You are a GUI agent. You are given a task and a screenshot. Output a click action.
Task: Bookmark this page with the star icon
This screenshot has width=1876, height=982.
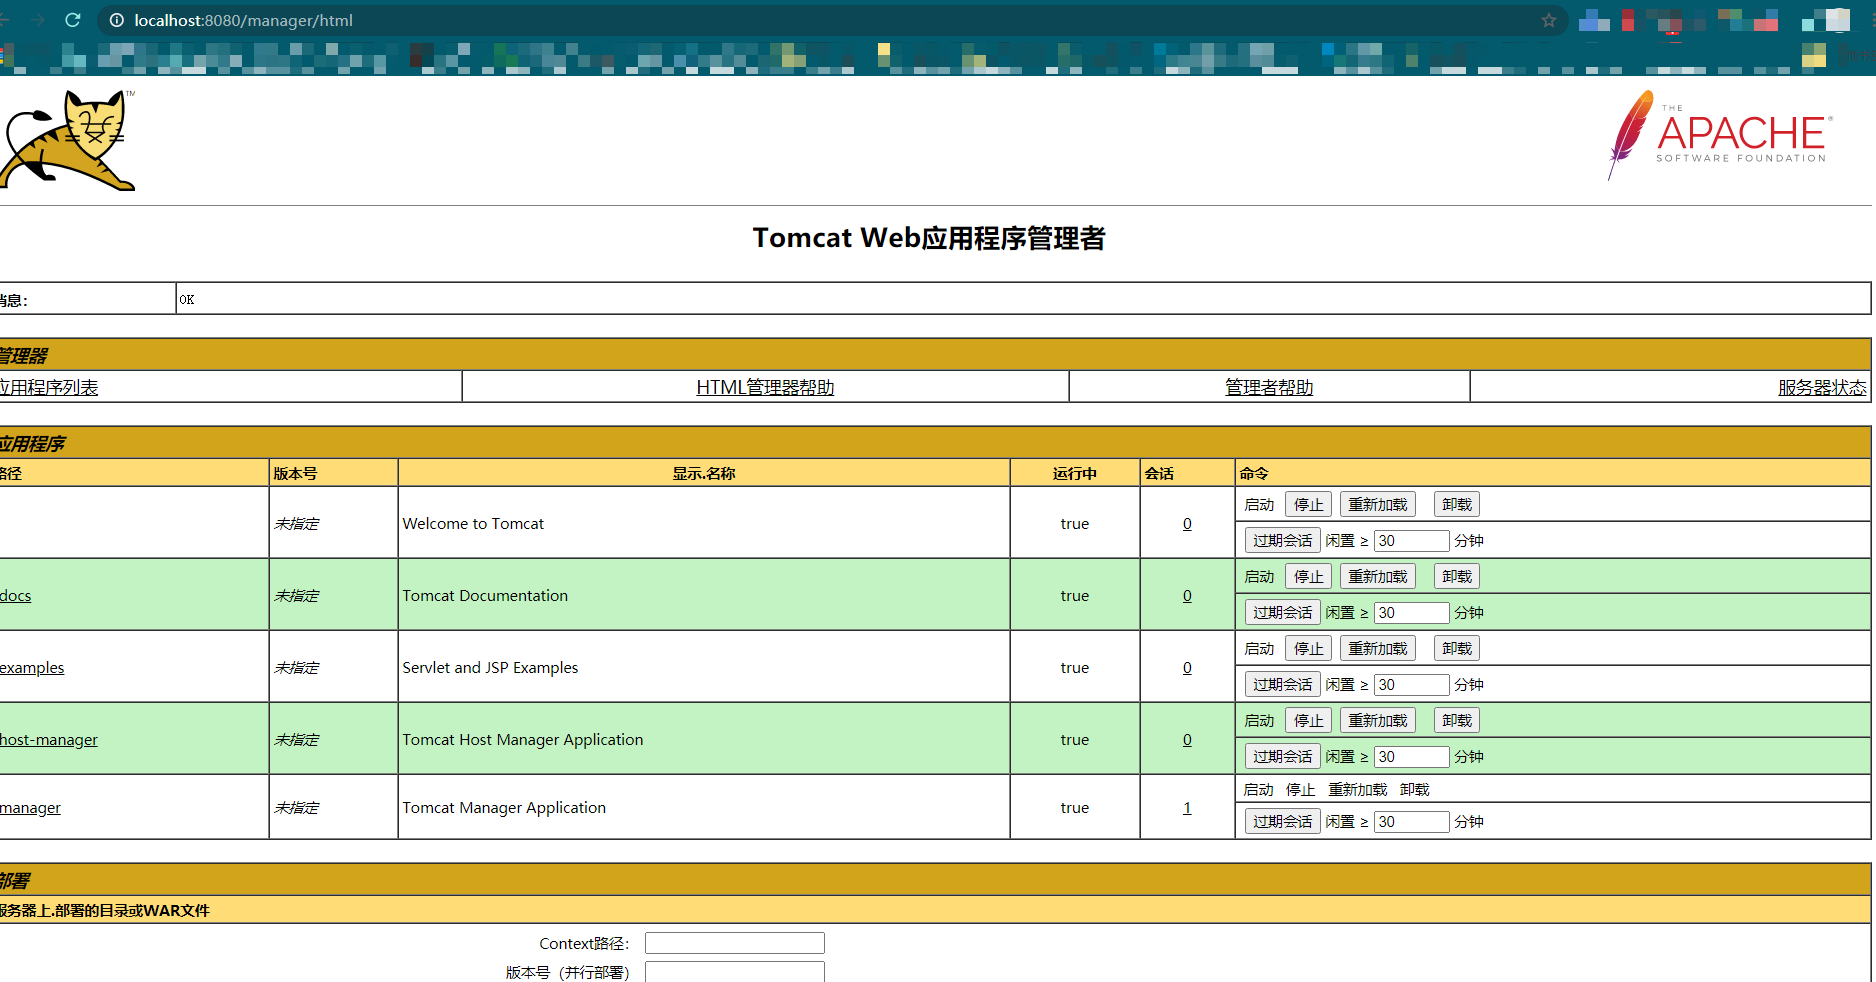click(x=1549, y=20)
